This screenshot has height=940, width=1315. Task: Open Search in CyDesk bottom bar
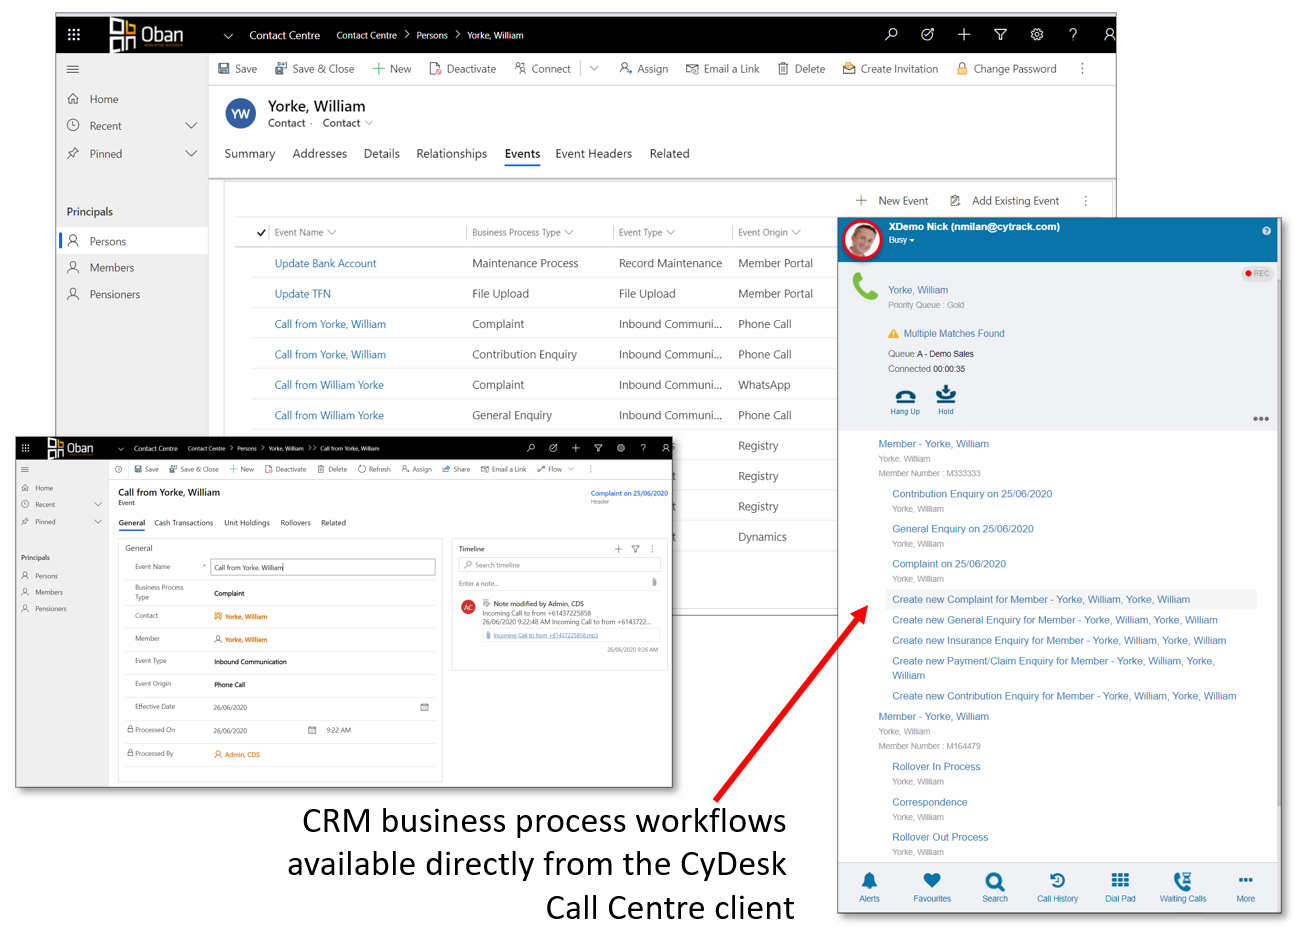[x=995, y=886]
